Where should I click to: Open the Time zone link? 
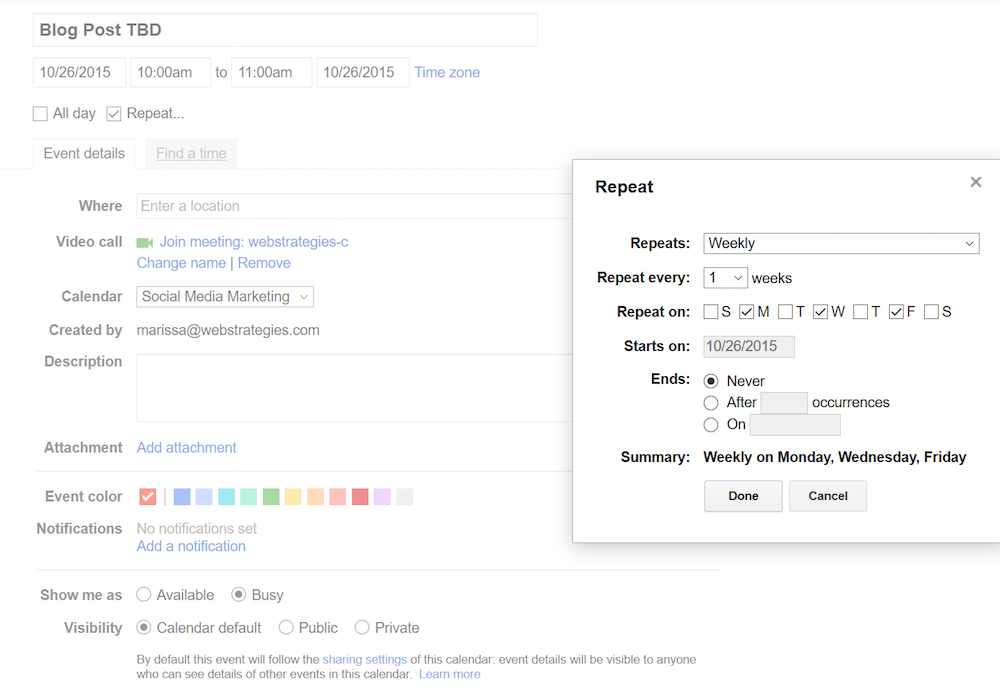click(x=447, y=73)
